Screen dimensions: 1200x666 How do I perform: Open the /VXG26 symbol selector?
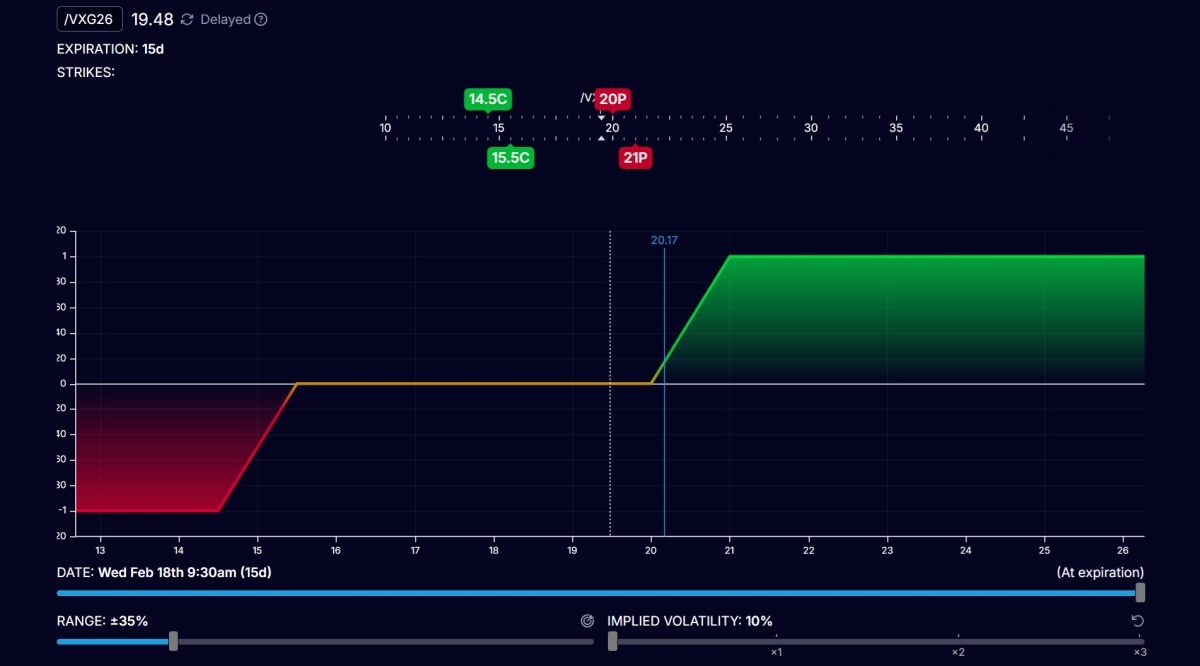tap(90, 19)
